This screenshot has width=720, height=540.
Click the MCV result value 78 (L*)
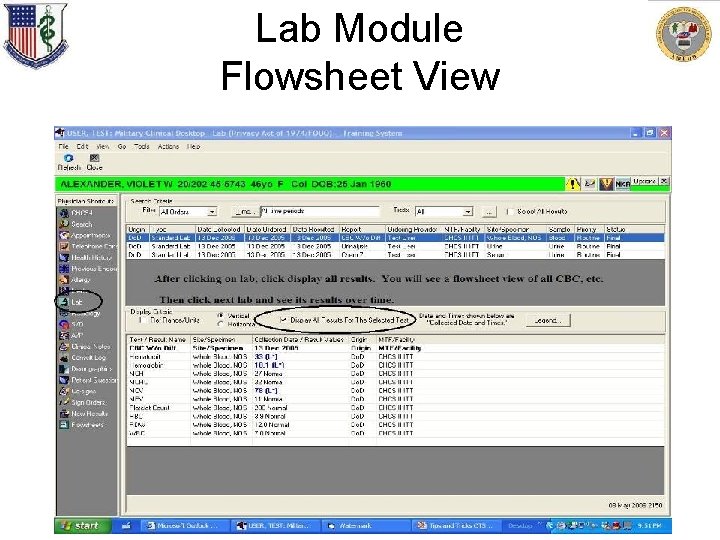point(265,391)
